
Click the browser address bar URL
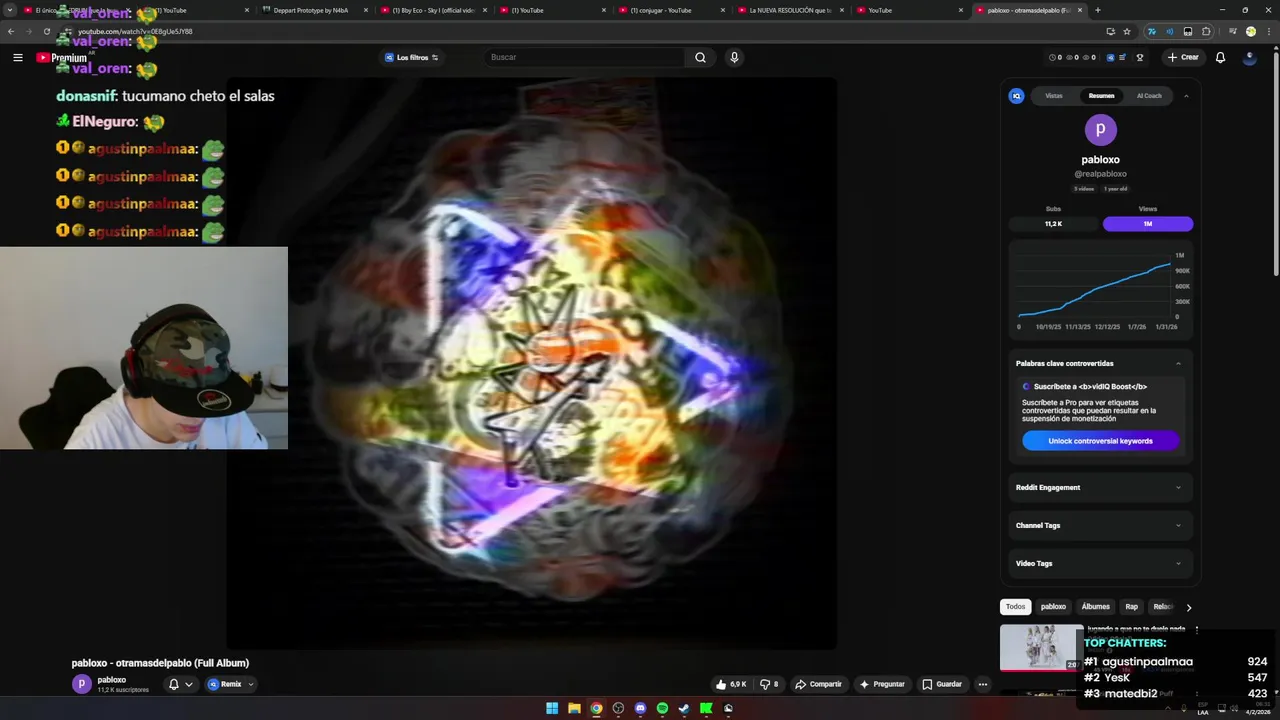135,31
